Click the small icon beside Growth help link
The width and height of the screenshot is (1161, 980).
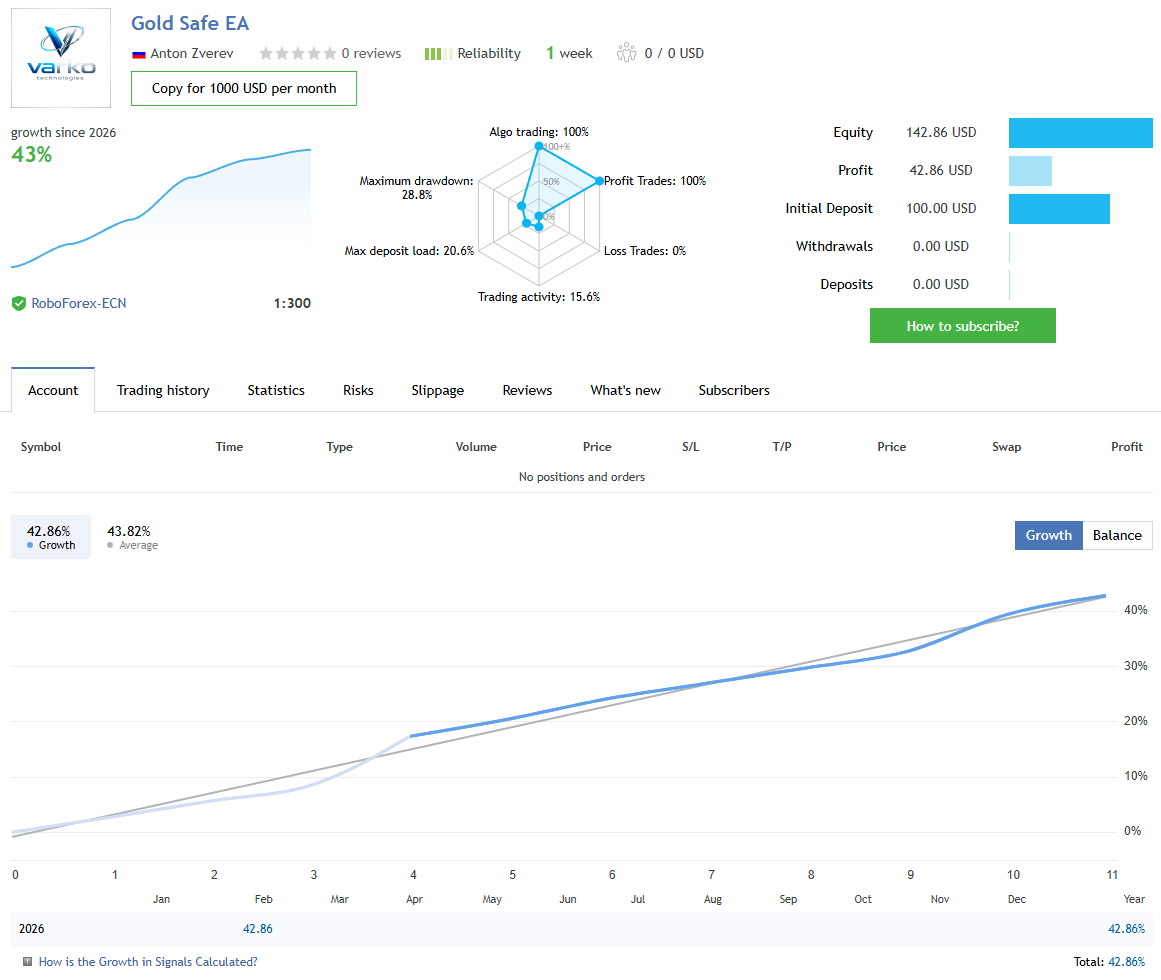[x=27, y=962]
